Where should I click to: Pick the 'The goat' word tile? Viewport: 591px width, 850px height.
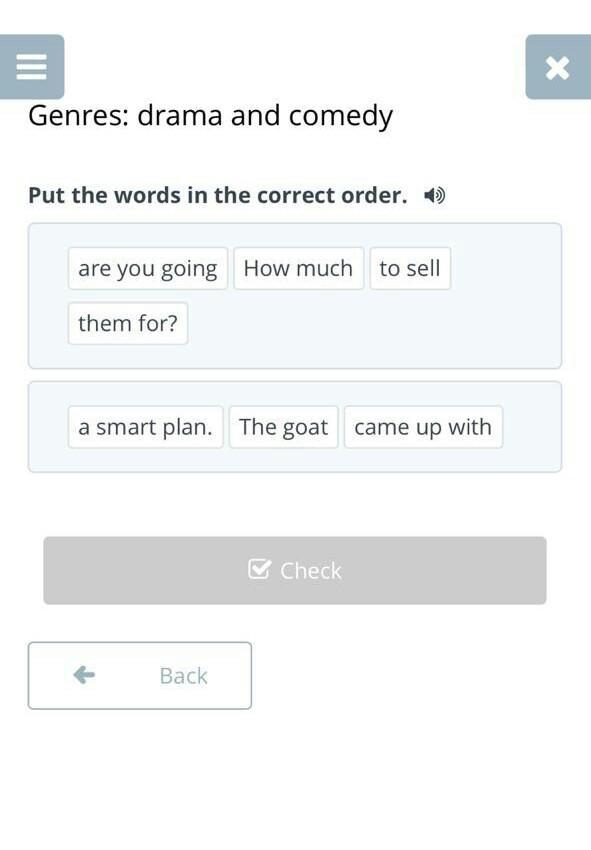click(284, 427)
